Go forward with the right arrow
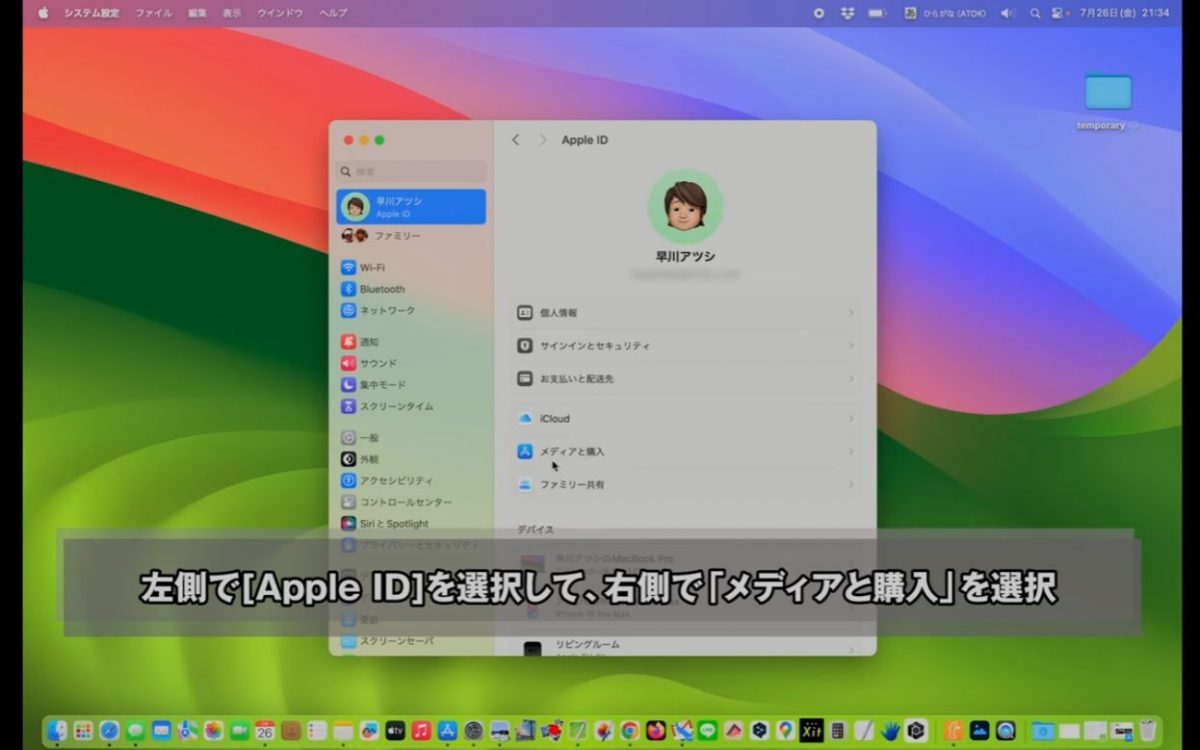Screen dimensions: 1200x750 tap(542, 140)
